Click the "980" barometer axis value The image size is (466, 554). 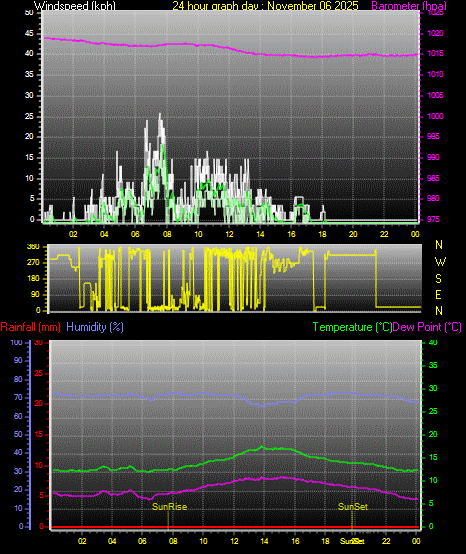click(433, 198)
